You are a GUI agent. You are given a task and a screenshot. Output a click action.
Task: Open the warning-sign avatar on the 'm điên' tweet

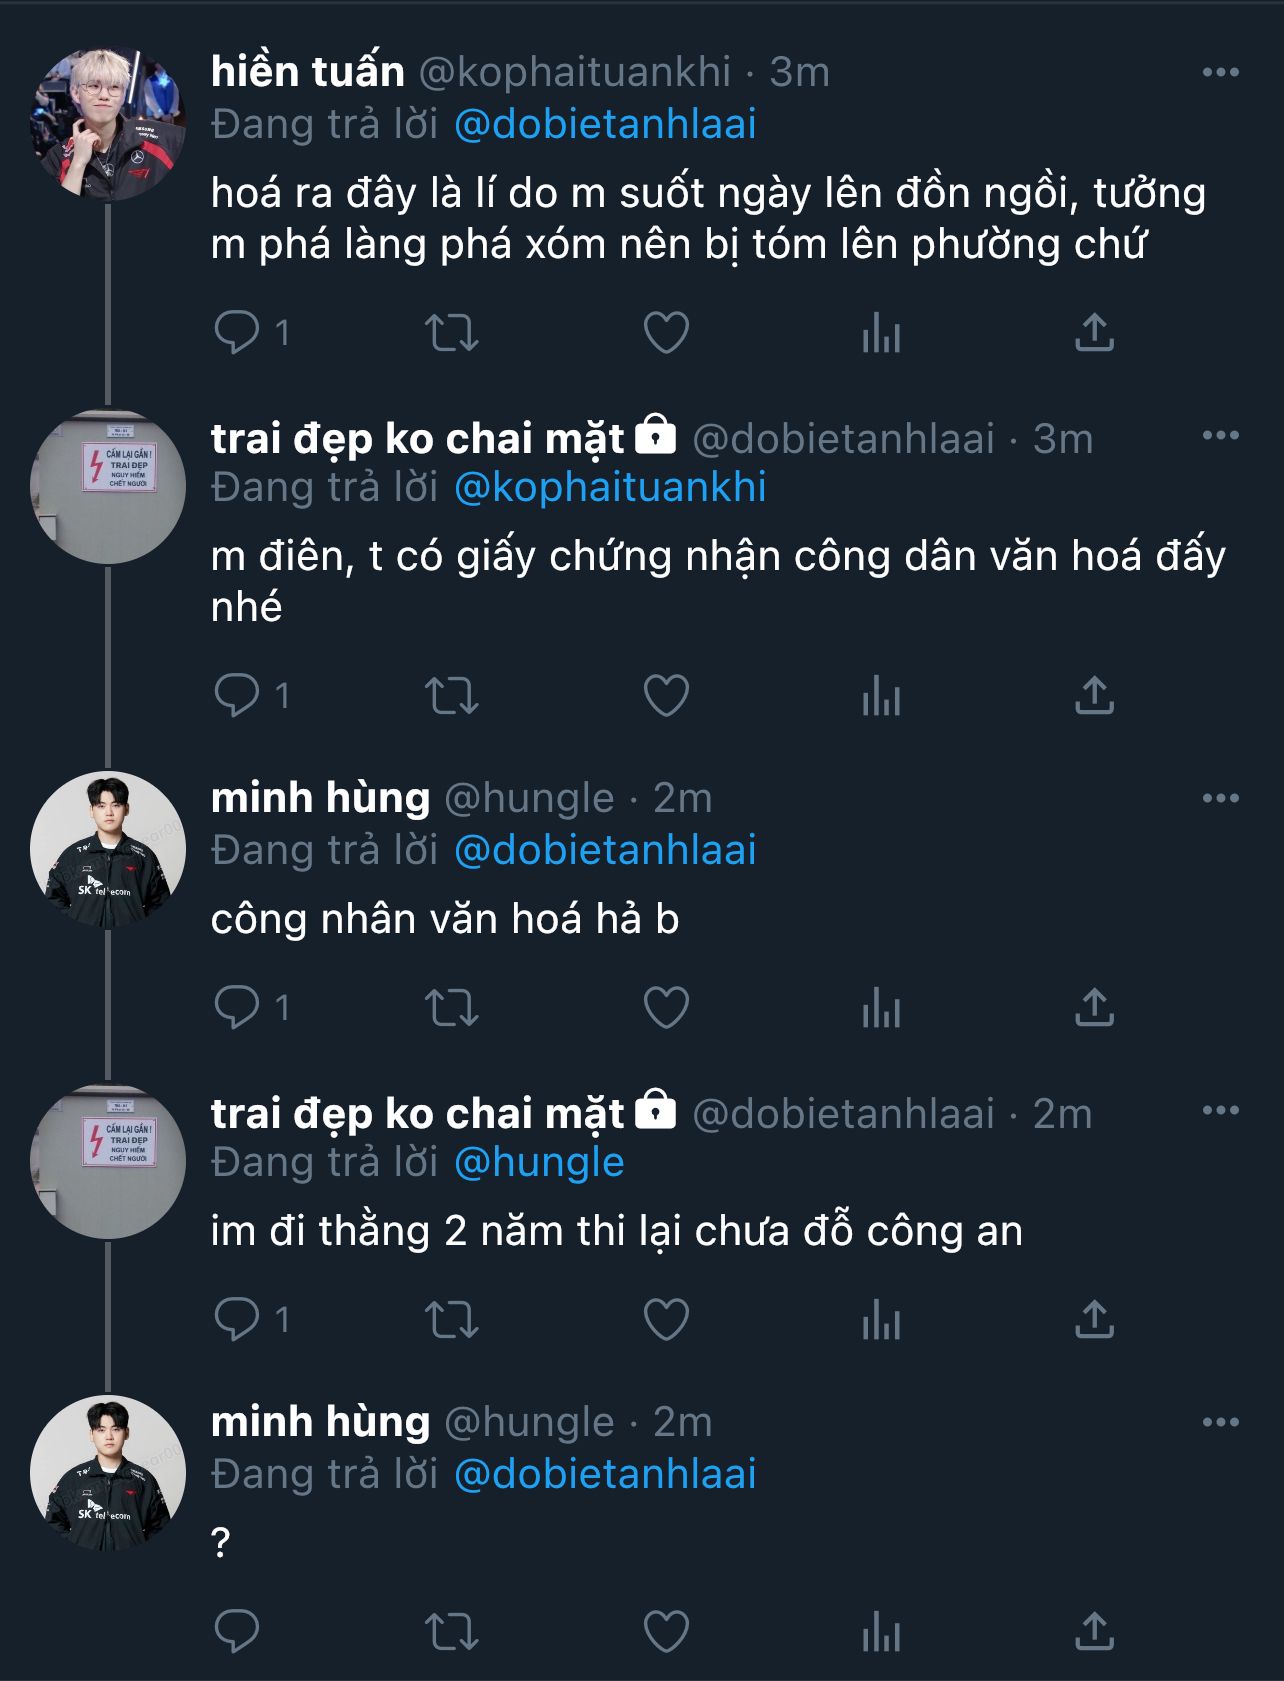click(108, 487)
